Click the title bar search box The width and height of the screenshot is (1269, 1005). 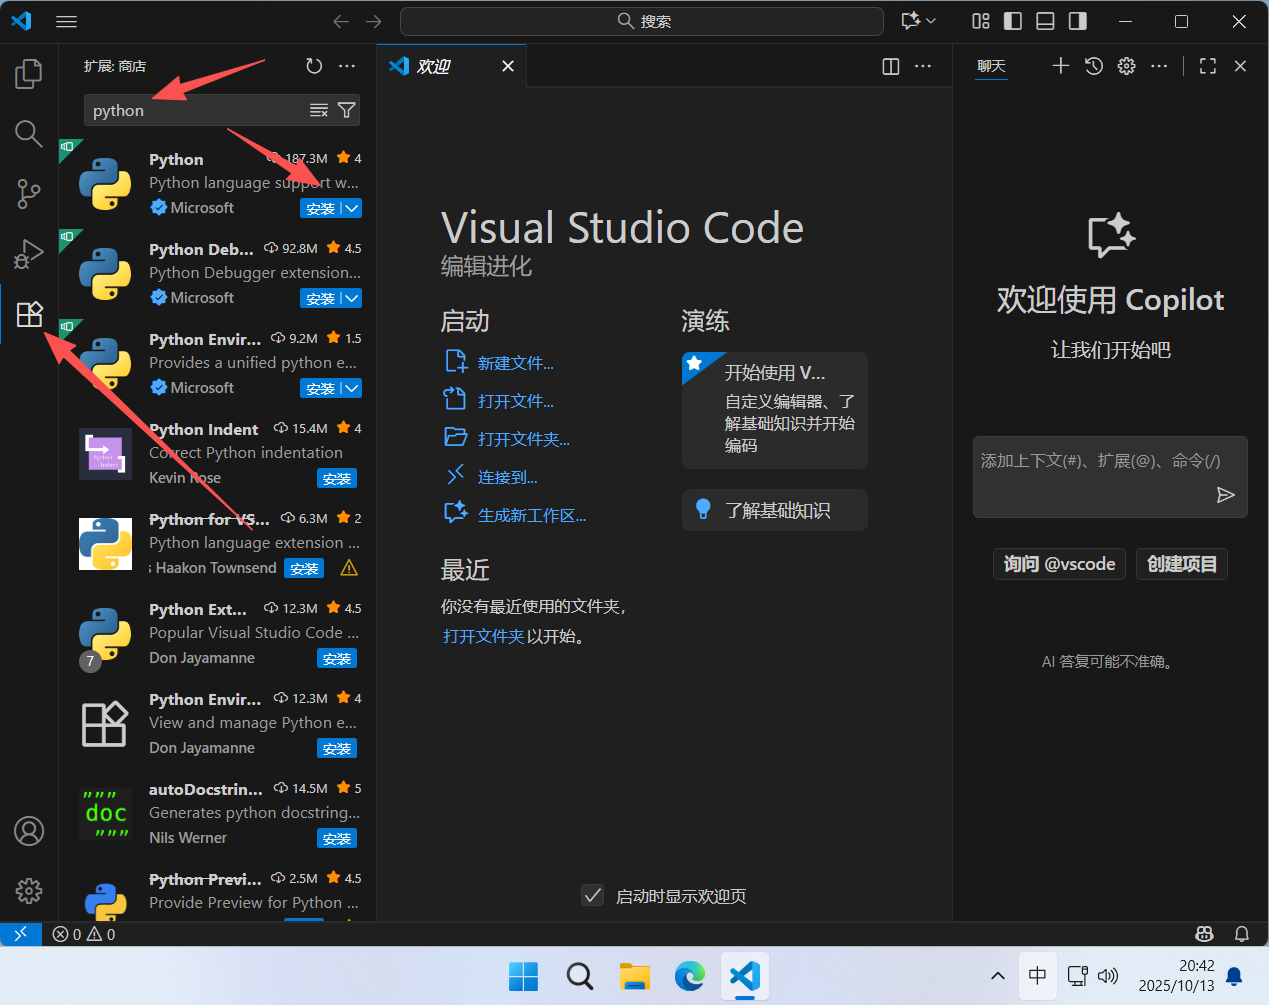(642, 21)
